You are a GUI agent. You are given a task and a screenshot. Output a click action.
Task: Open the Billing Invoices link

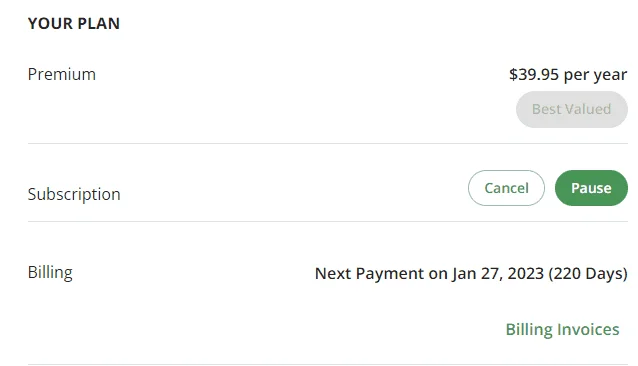click(562, 329)
